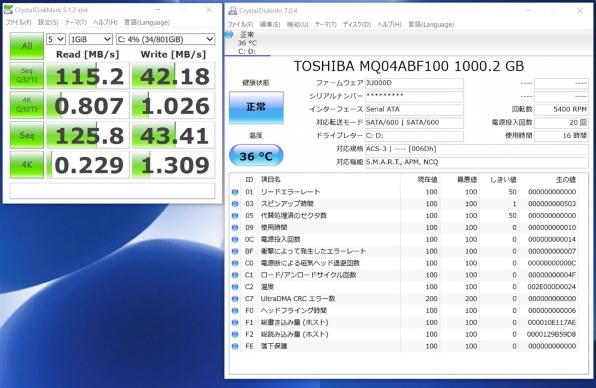Open CrystalDiskInfo 機能(U) menu
Image resolution: width=596 pixels, height=388 pixels.
click(x=298, y=24)
